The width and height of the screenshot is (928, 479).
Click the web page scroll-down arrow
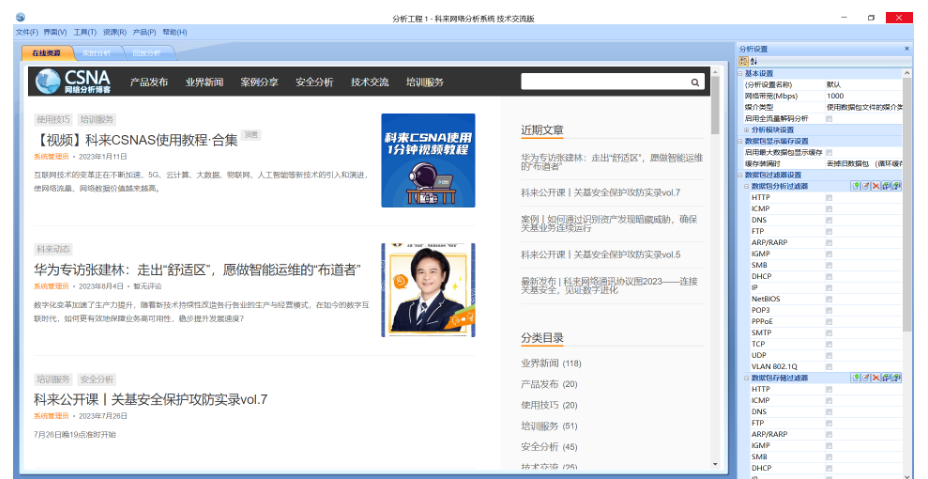(x=715, y=465)
